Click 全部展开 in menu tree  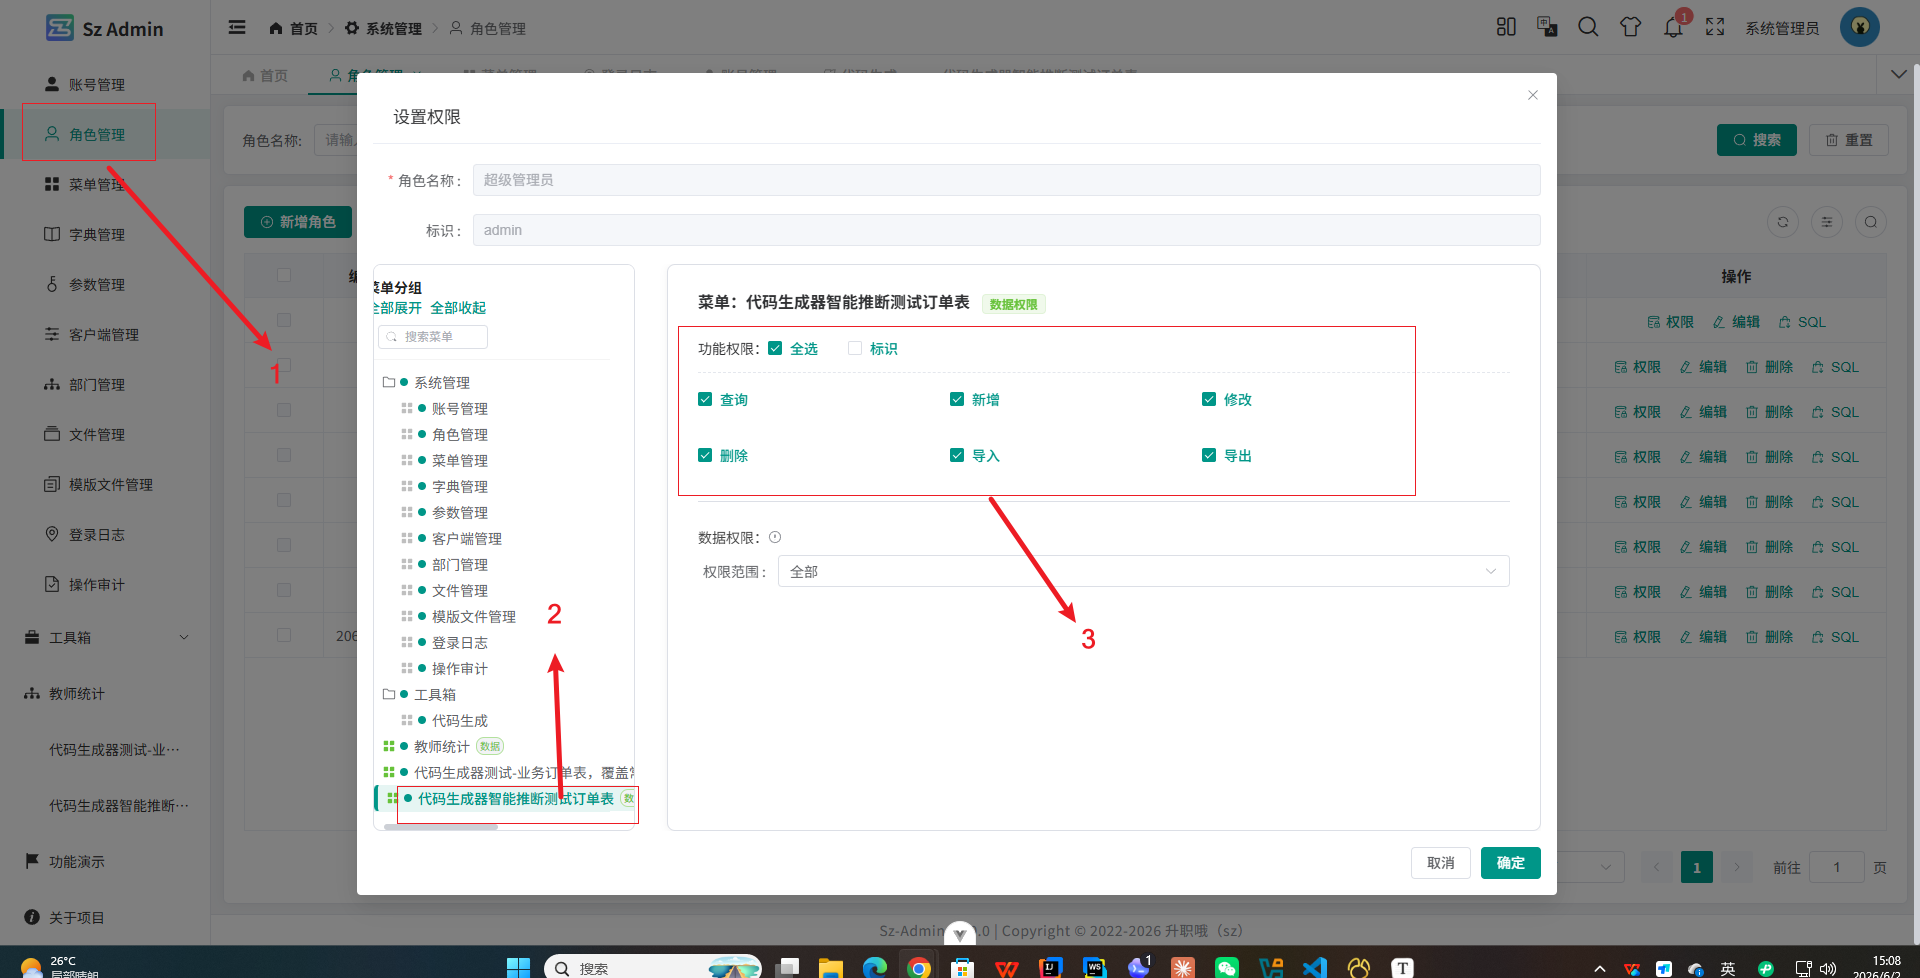click(x=398, y=308)
